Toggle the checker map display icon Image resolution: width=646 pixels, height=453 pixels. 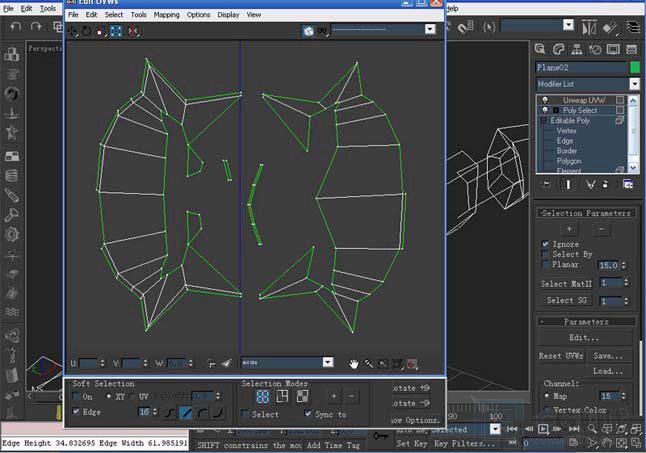[308, 30]
